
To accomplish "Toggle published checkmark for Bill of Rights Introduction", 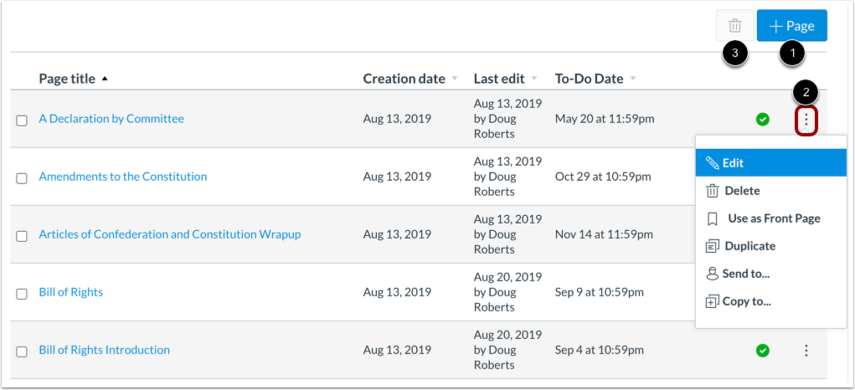I will pos(763,350).
